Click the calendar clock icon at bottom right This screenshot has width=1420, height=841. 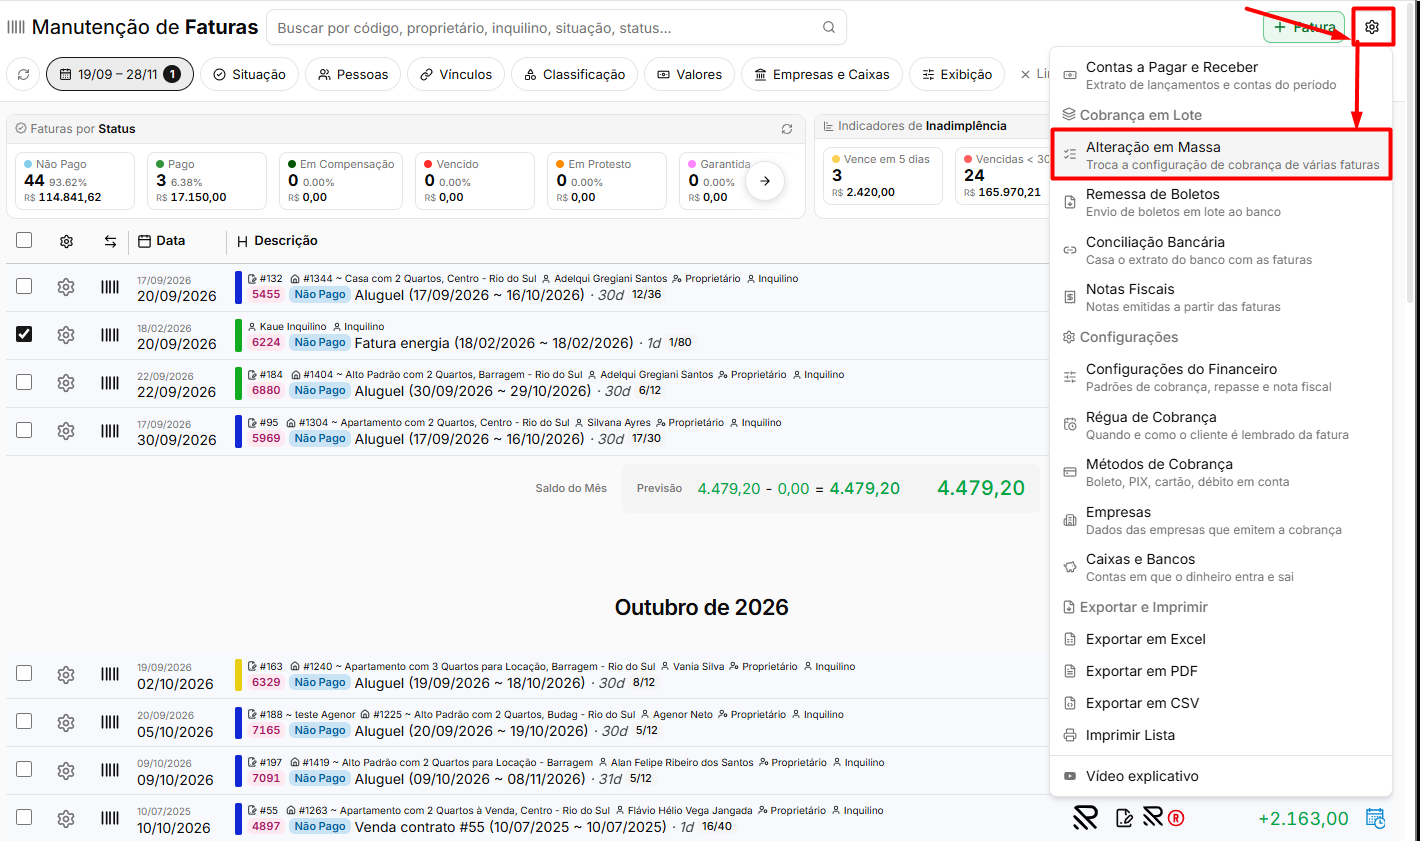(1376, 818)
